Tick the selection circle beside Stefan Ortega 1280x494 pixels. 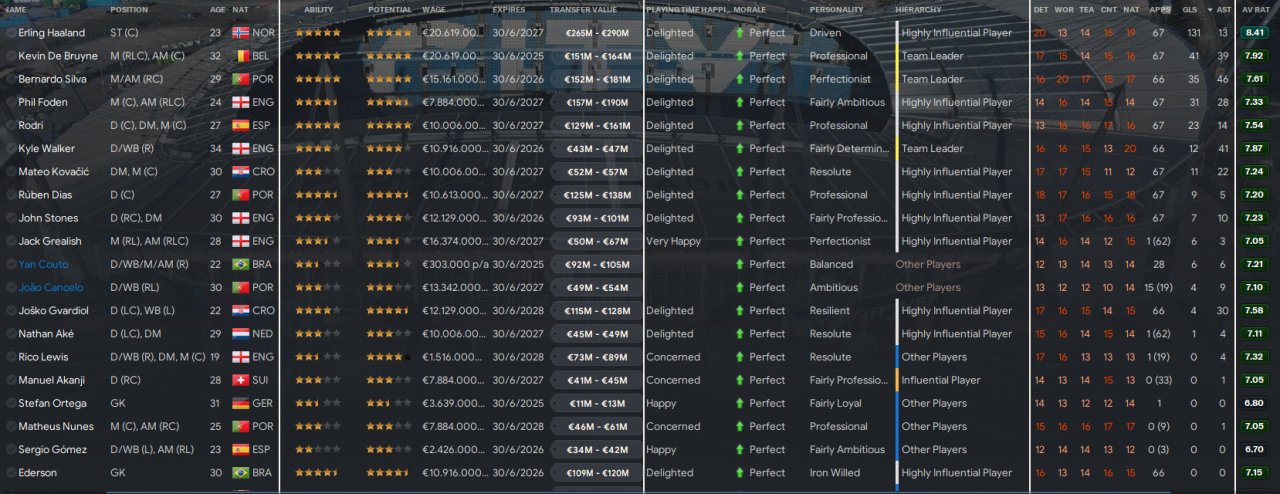coord(10,403)
